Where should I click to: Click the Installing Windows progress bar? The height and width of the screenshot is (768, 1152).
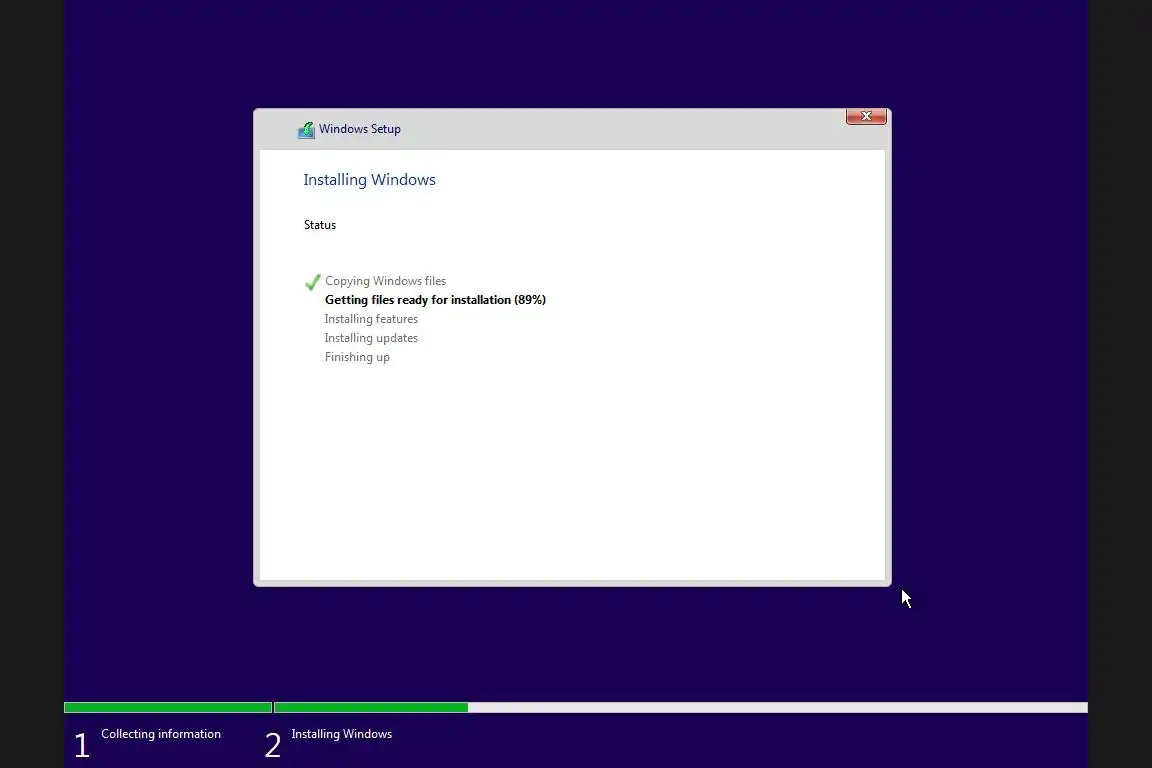click(680, 707)
